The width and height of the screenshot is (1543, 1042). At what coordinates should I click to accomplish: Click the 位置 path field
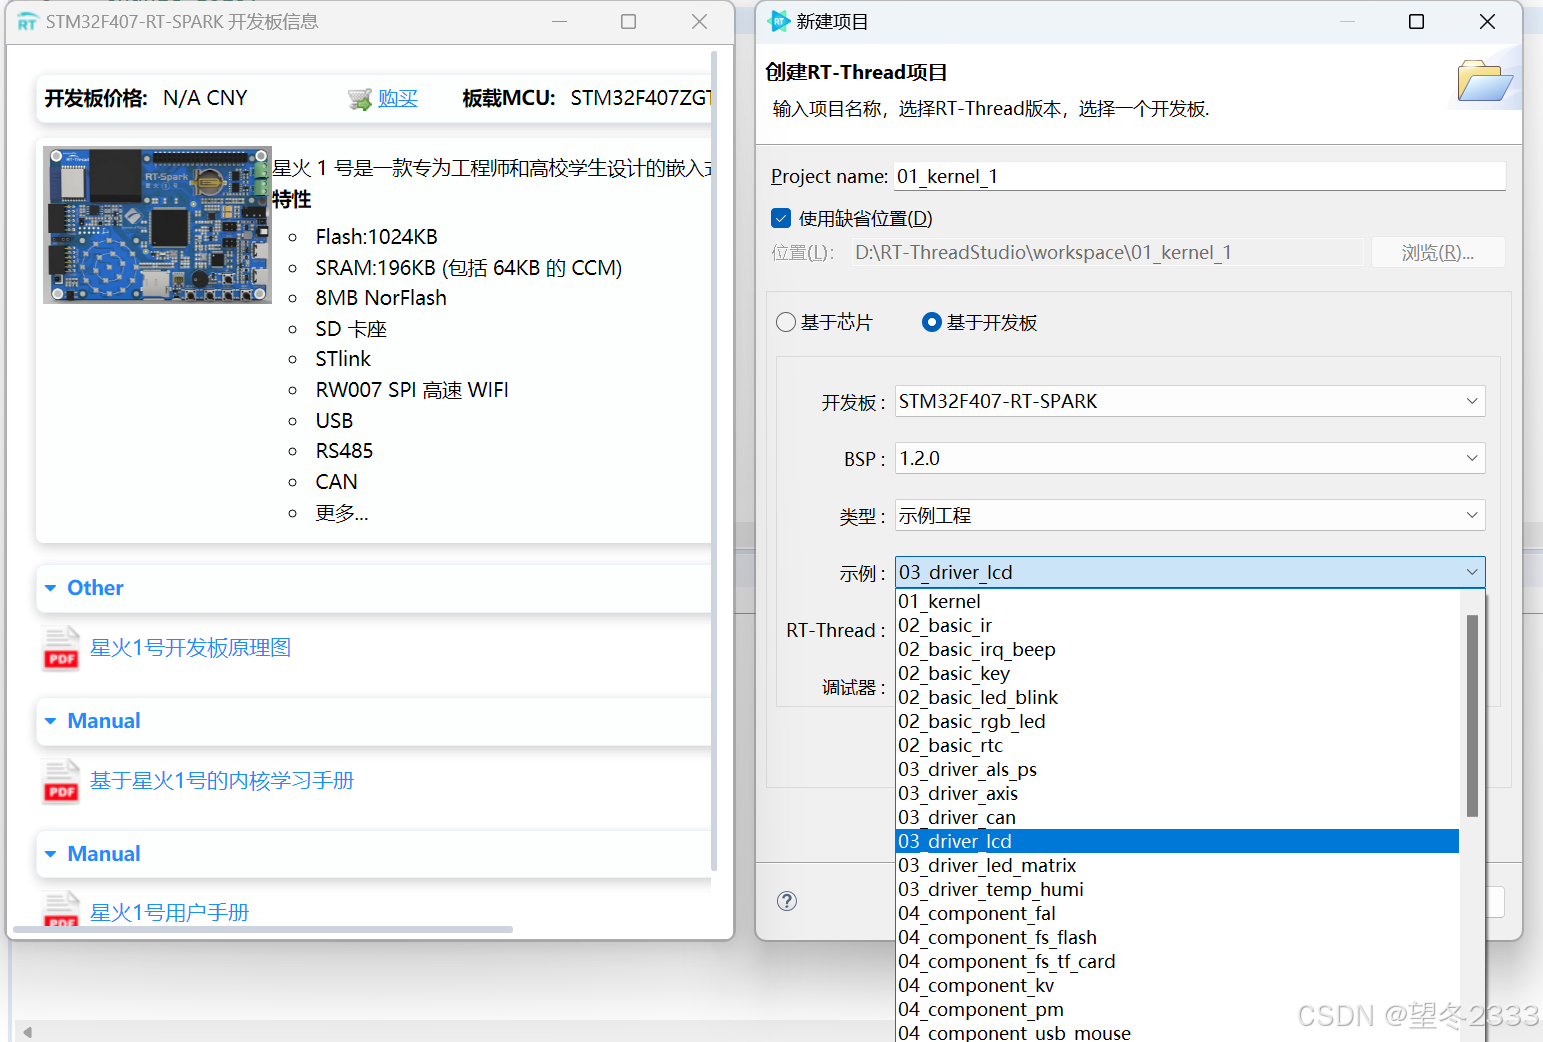tap(1108, 252)
